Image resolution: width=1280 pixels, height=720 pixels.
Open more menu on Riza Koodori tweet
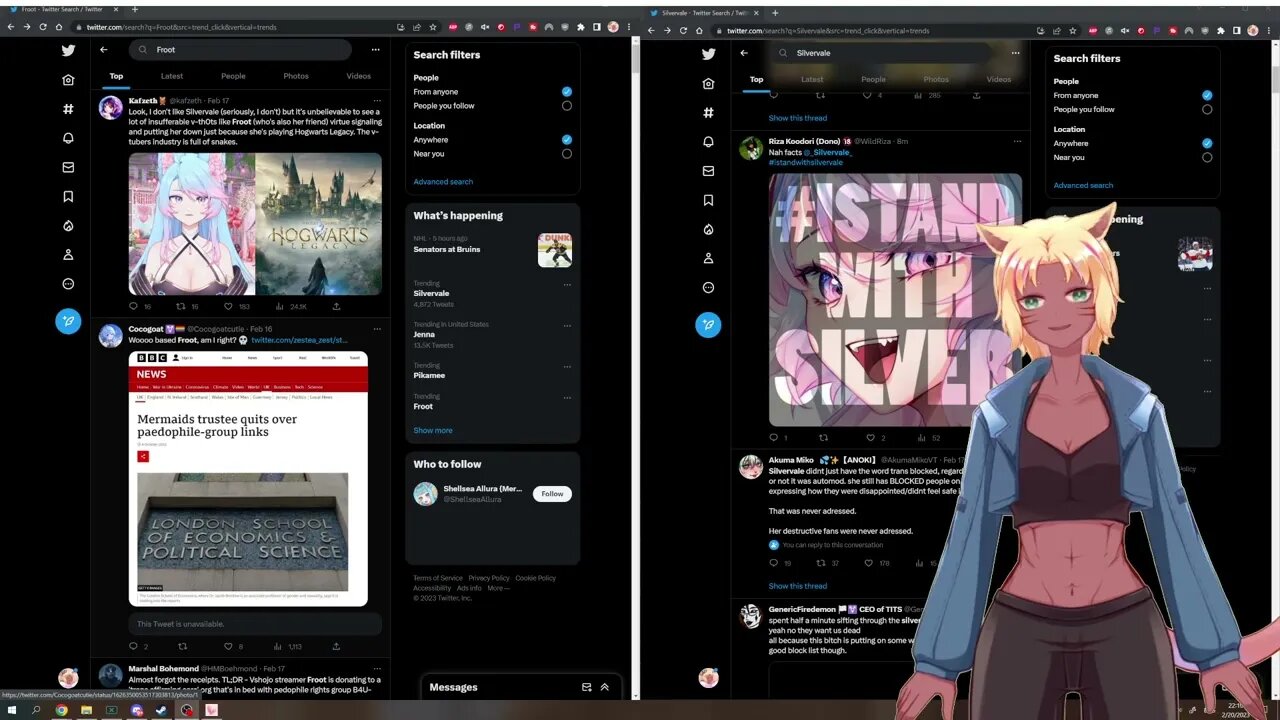(x=1017, y=141)
